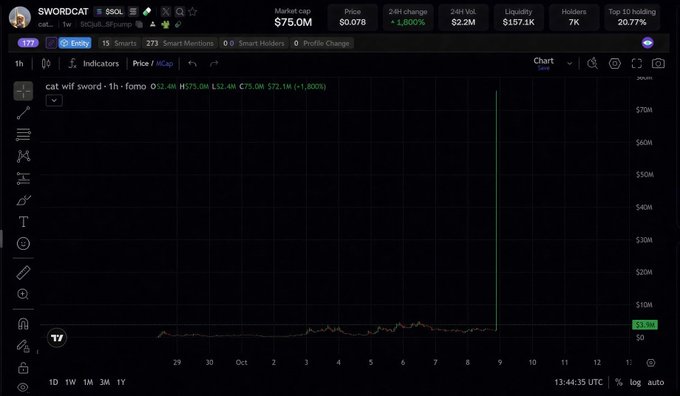
Task: Copy the contract address icon
Action: pyautogui.click(x=139, y=25)
